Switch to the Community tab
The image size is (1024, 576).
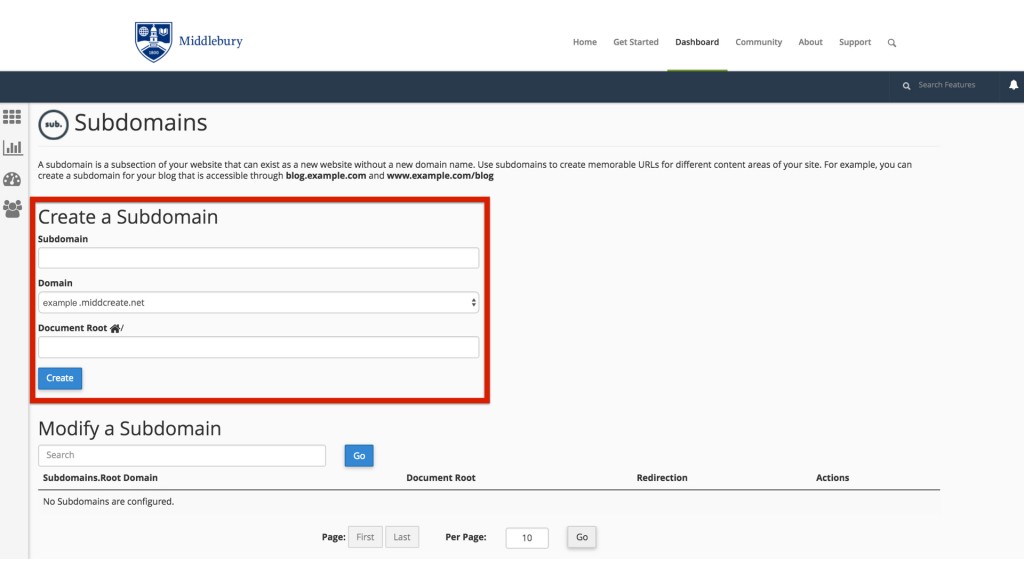[x=758, y=42]
